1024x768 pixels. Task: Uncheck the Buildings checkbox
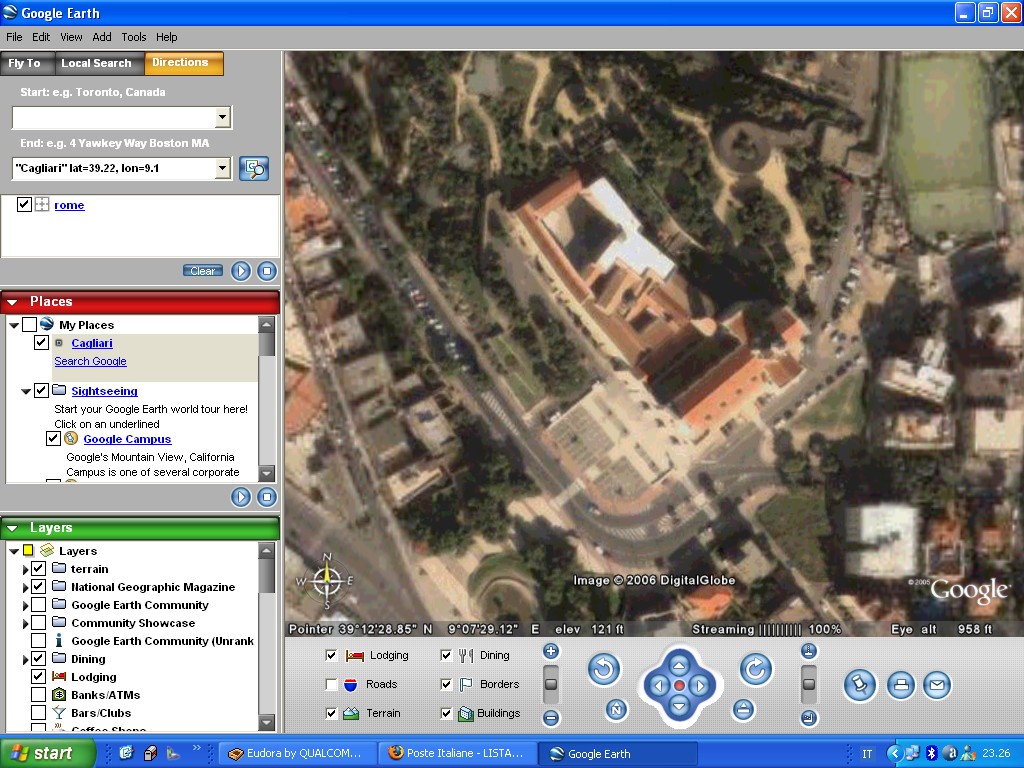tap(446, 714)
